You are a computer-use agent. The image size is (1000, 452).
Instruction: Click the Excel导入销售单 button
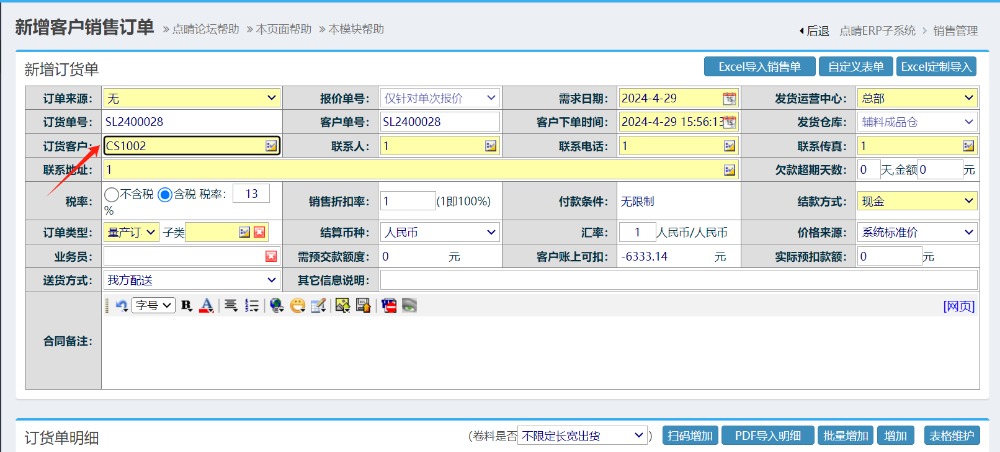coord(759,67)
